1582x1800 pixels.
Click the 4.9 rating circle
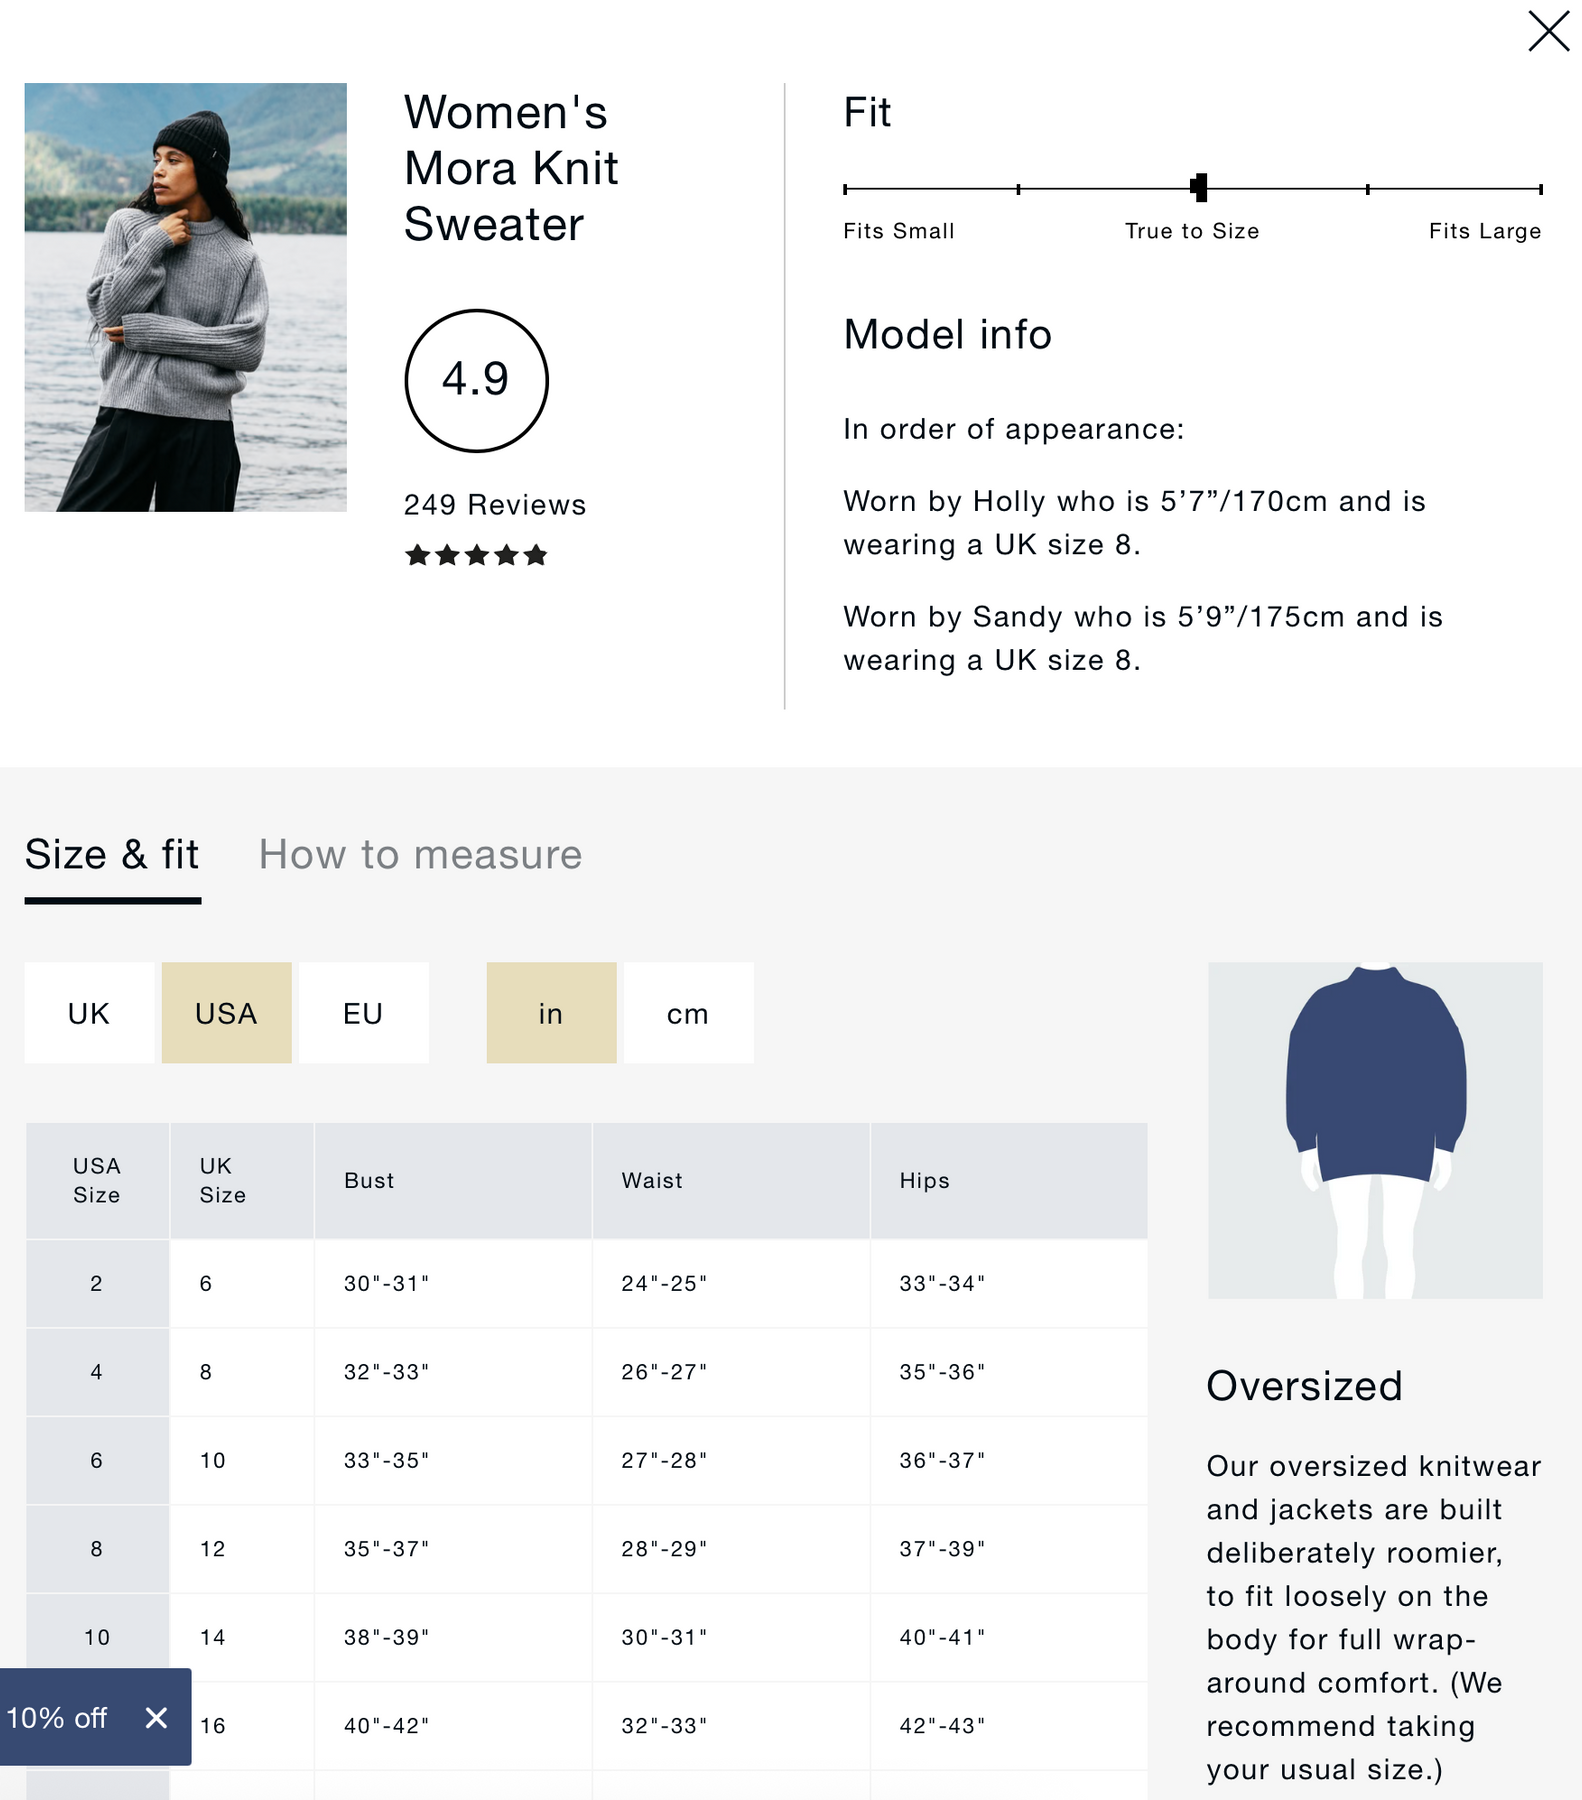(476, 380)
